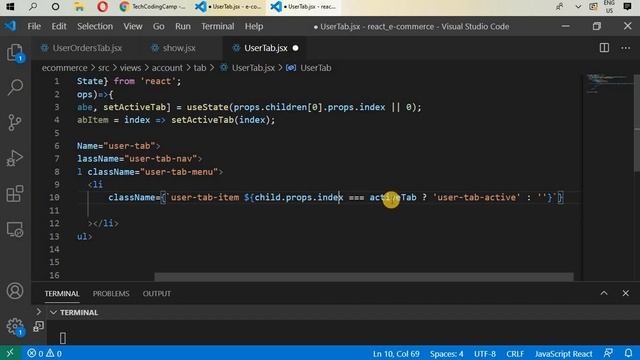Open Go menu

coord(158,26)
